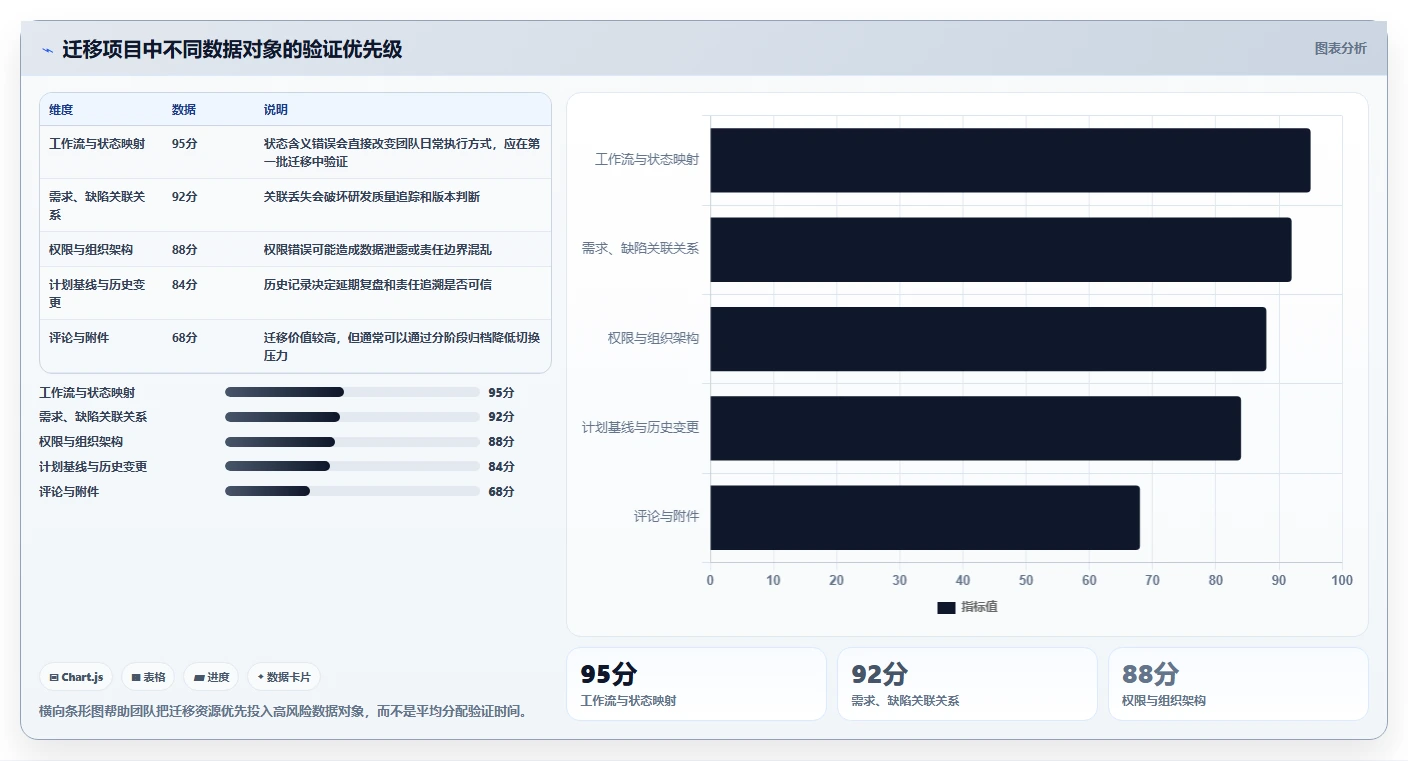This screenshot has width=1408, height=761.
Task: Click the description 关联丢失会破坏研发质量追踪和版本判断
Action: click(x=372, y=197)
